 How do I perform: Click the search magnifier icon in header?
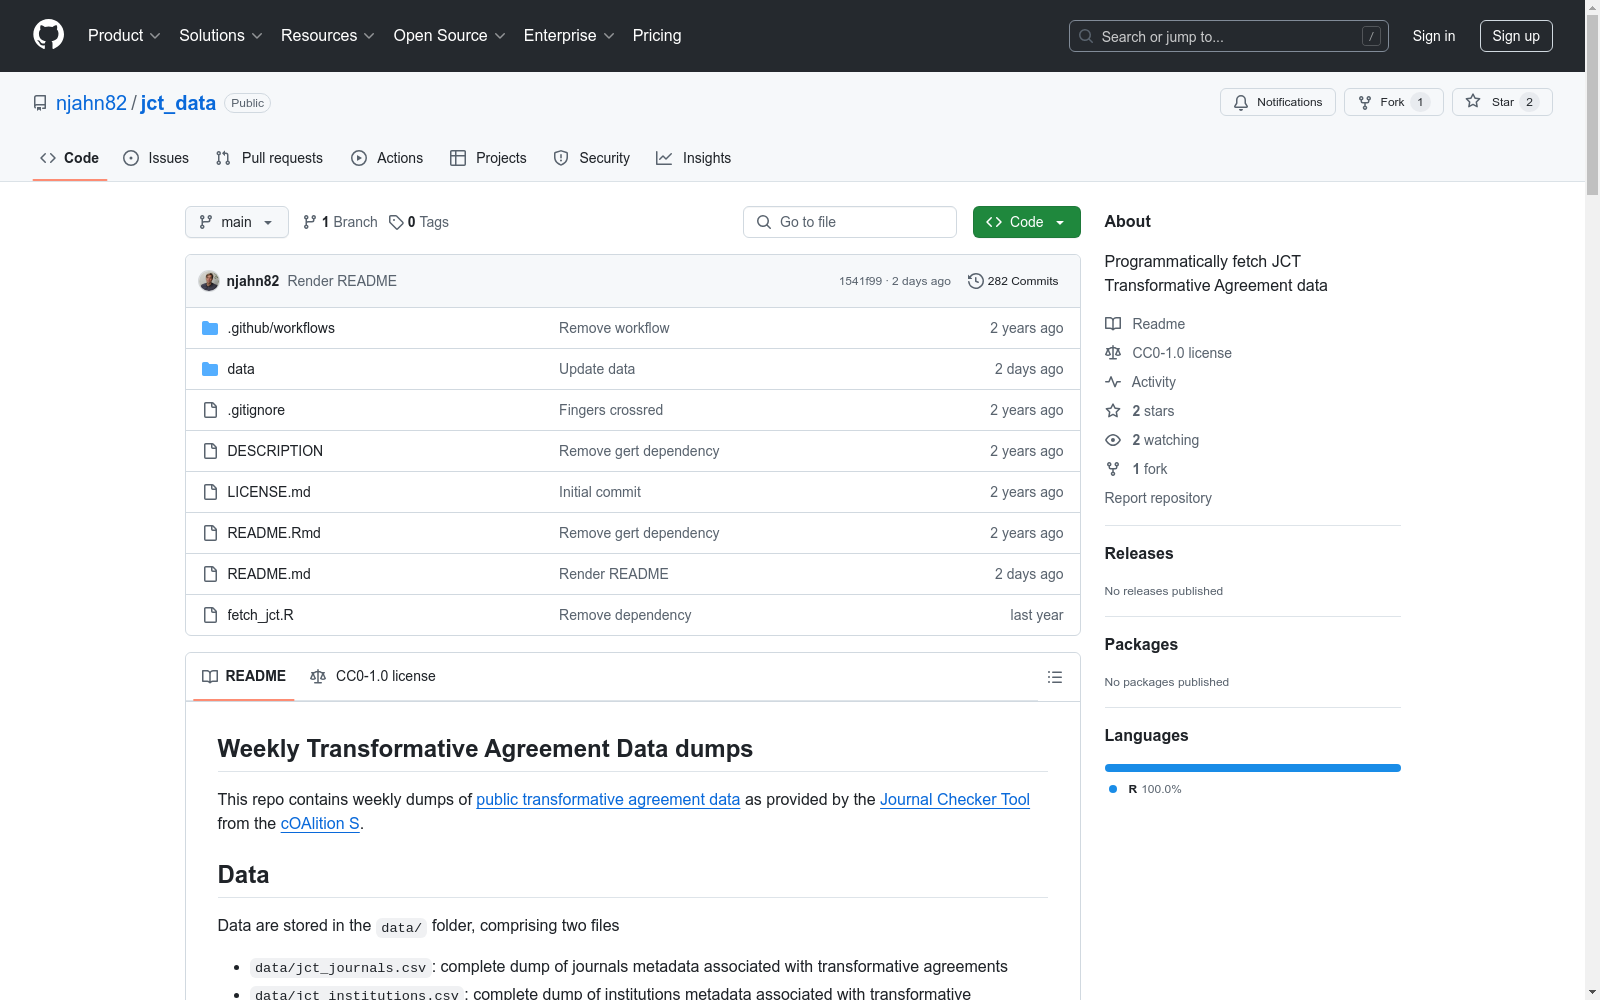(1086, 36)
